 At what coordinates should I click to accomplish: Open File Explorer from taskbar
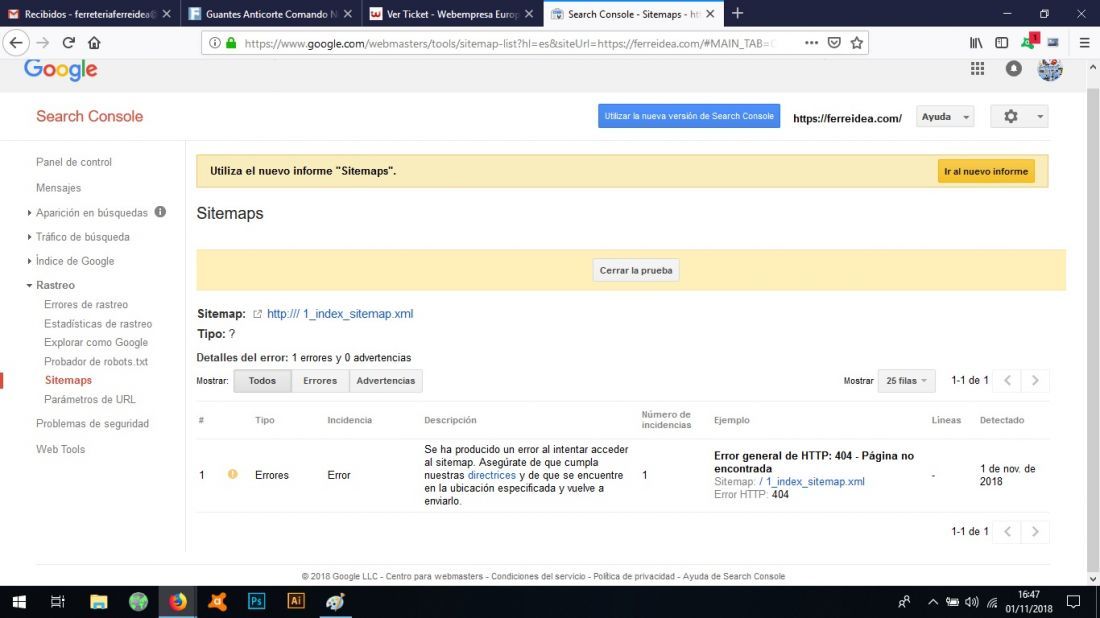[98, 602]
